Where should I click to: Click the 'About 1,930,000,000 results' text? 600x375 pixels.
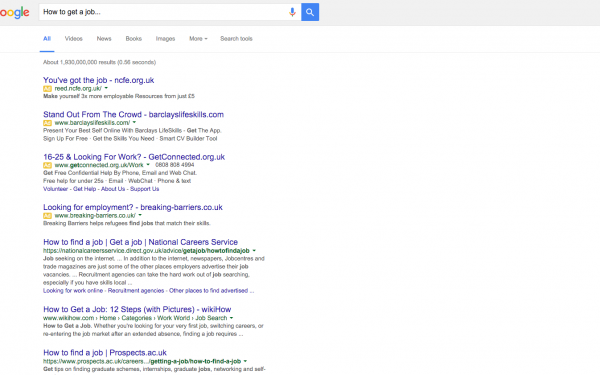pyautogui.click(x=99, y=62)
